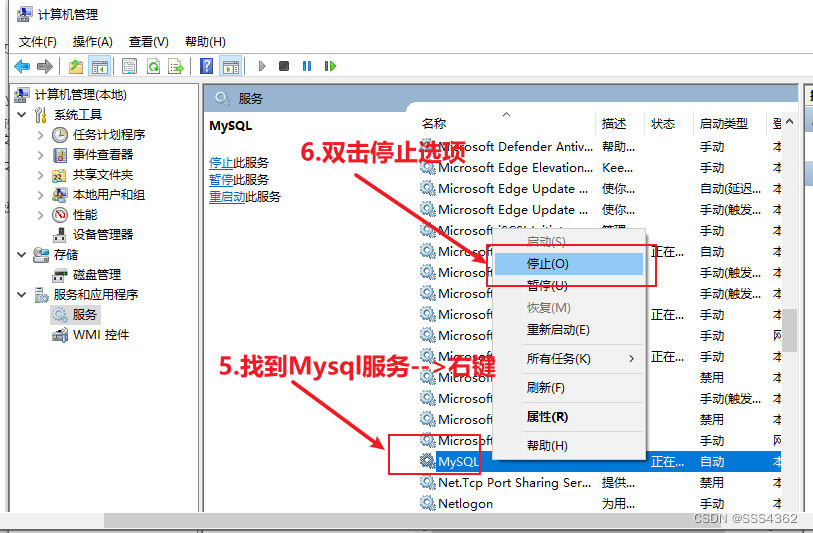Screen dimensions: 813x533
Task: Click the Stop Service square icon
Action: click(284, 66)
